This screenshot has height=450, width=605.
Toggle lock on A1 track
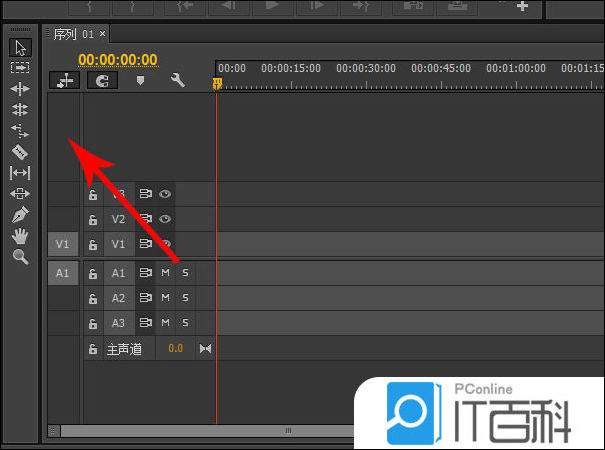coord(93,274)
